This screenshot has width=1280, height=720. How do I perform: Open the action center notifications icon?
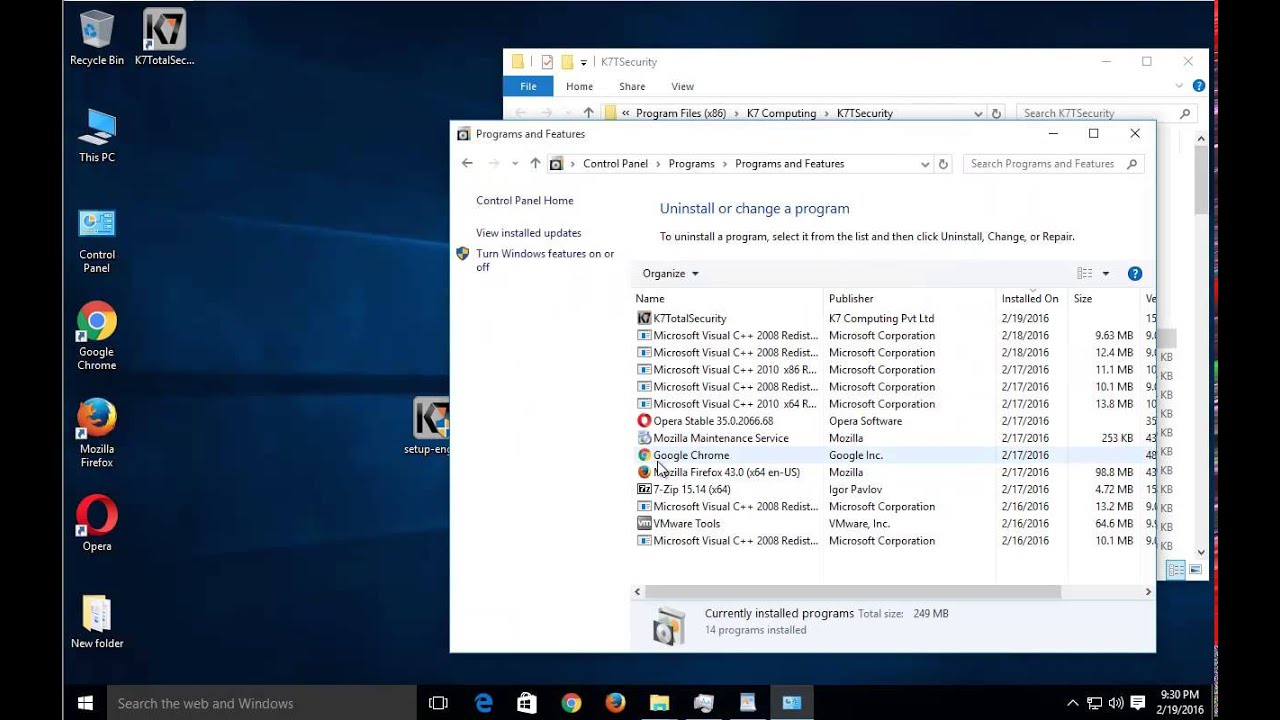coord(1136,703)
